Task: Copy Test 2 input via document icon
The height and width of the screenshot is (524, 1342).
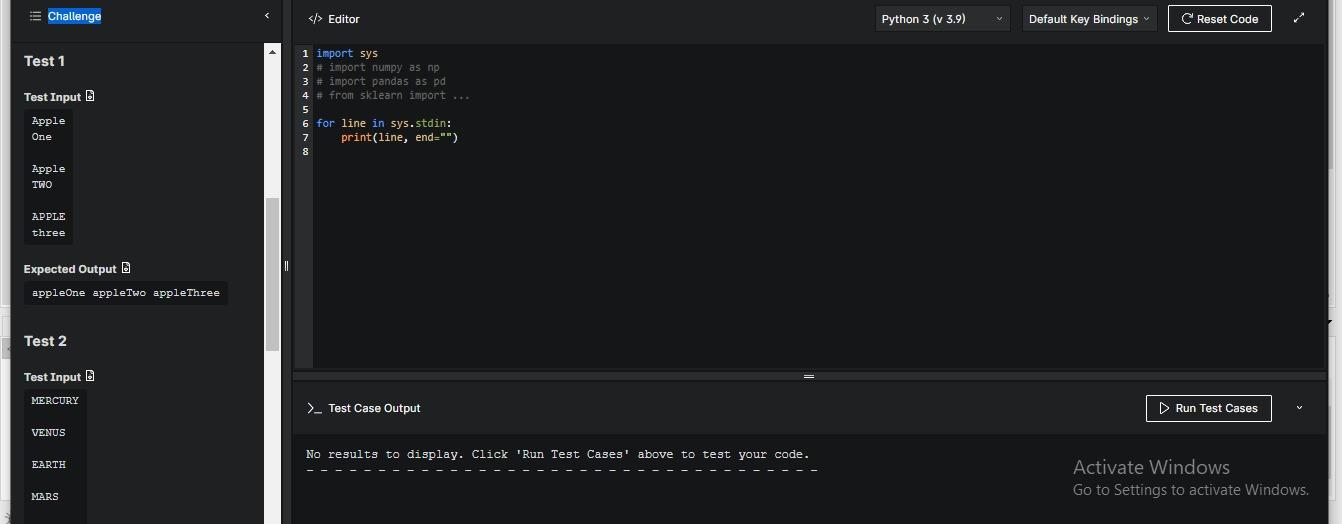Action: coord(90,376)
